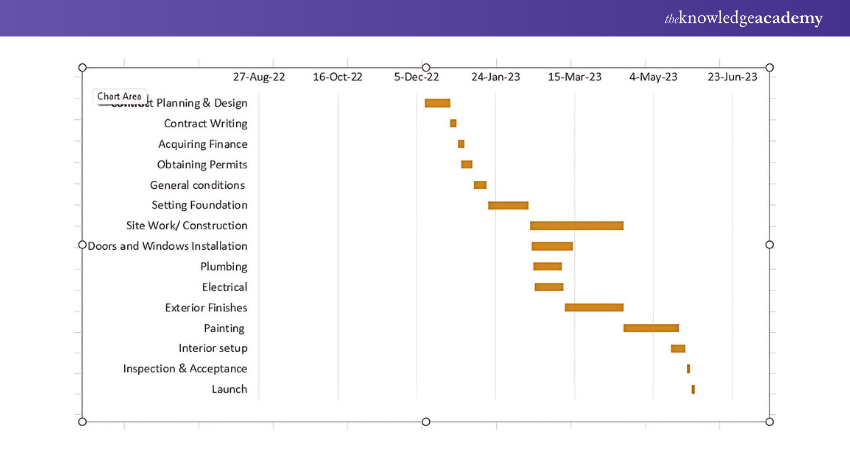Select the Painting task bar
Viewport: 850px width, 450px height.
point(651,328)
